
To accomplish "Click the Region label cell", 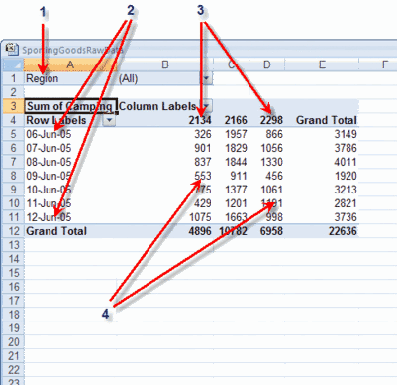I will (x=42, y=78).
